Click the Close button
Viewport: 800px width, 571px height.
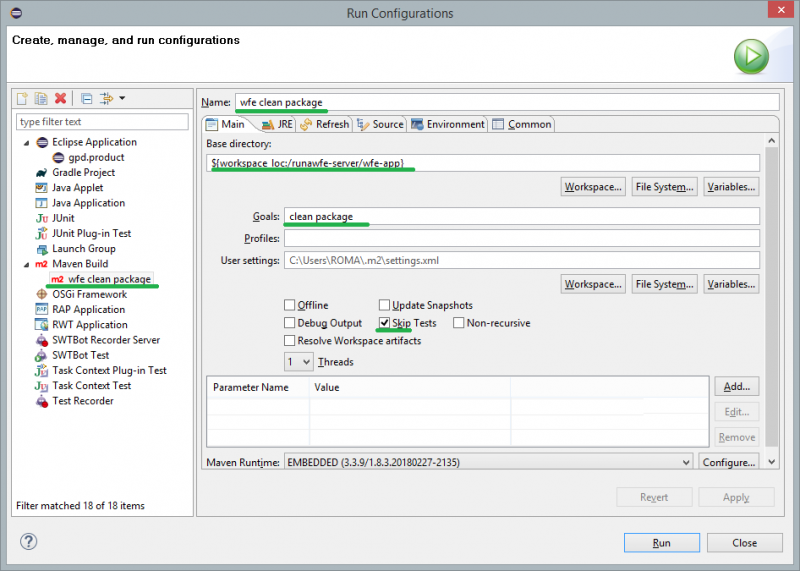(x=744, y=543)
